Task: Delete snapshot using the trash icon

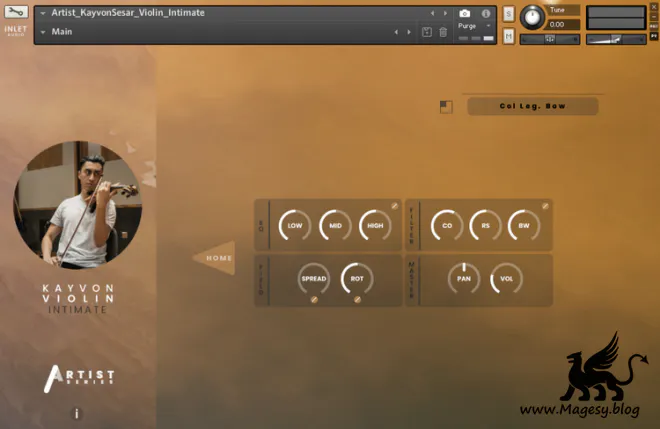Action: click(x=443, y=32)
